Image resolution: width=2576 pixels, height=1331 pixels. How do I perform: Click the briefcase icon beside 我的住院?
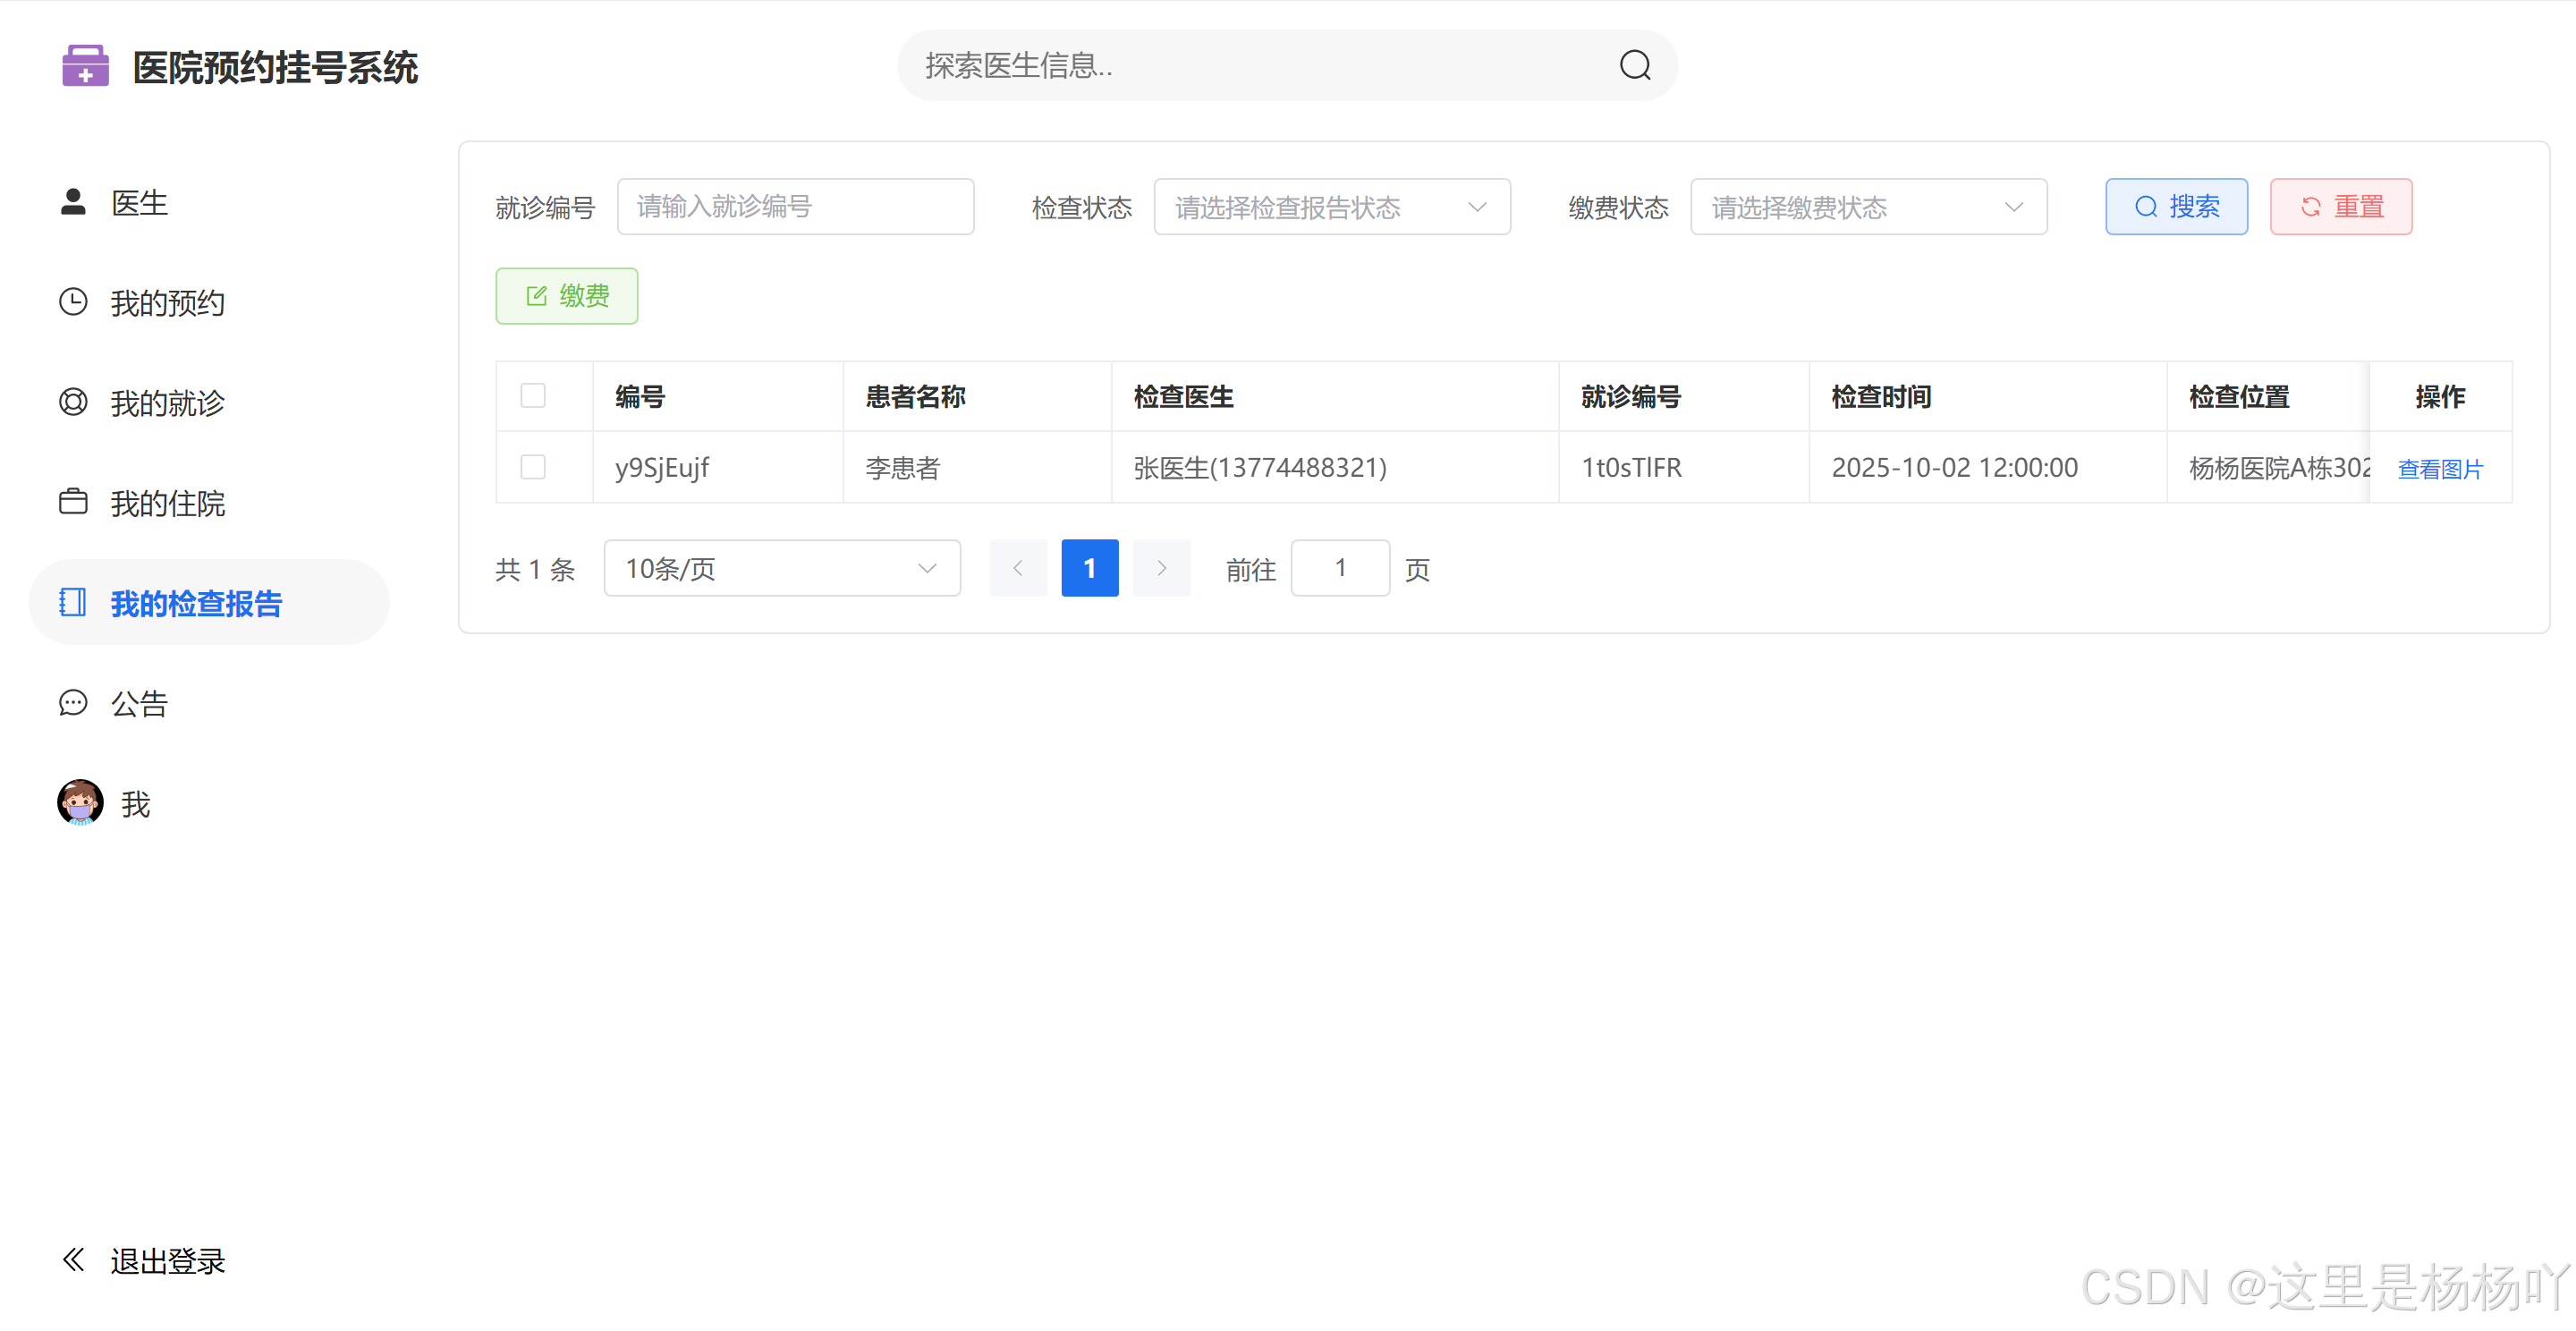(x=73, y=502)
